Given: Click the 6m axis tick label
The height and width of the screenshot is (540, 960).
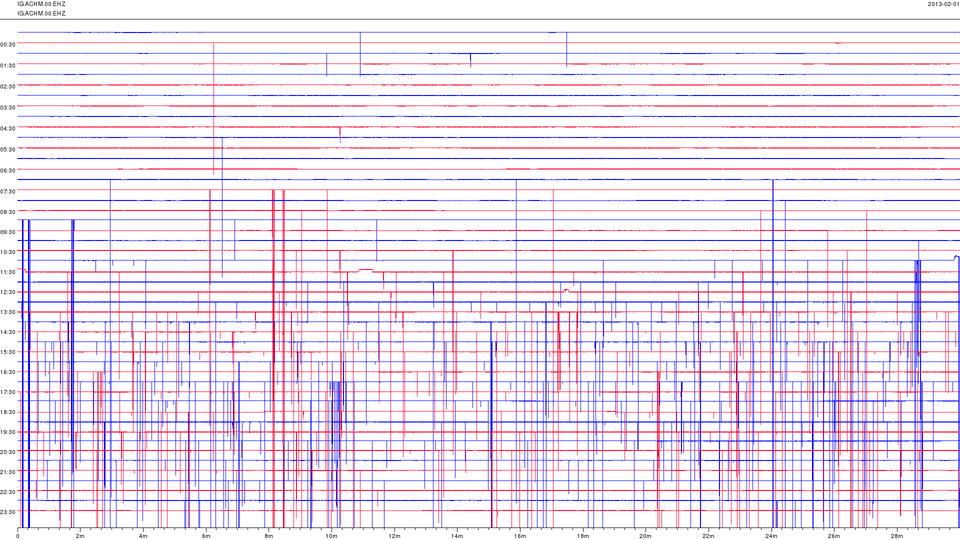Looking at the screenshot, I should [206, 536].
